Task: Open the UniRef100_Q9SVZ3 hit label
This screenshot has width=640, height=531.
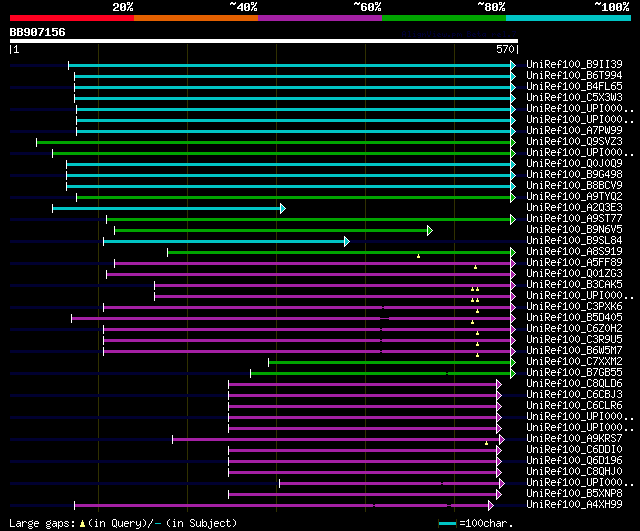Action: click(574, 142)
